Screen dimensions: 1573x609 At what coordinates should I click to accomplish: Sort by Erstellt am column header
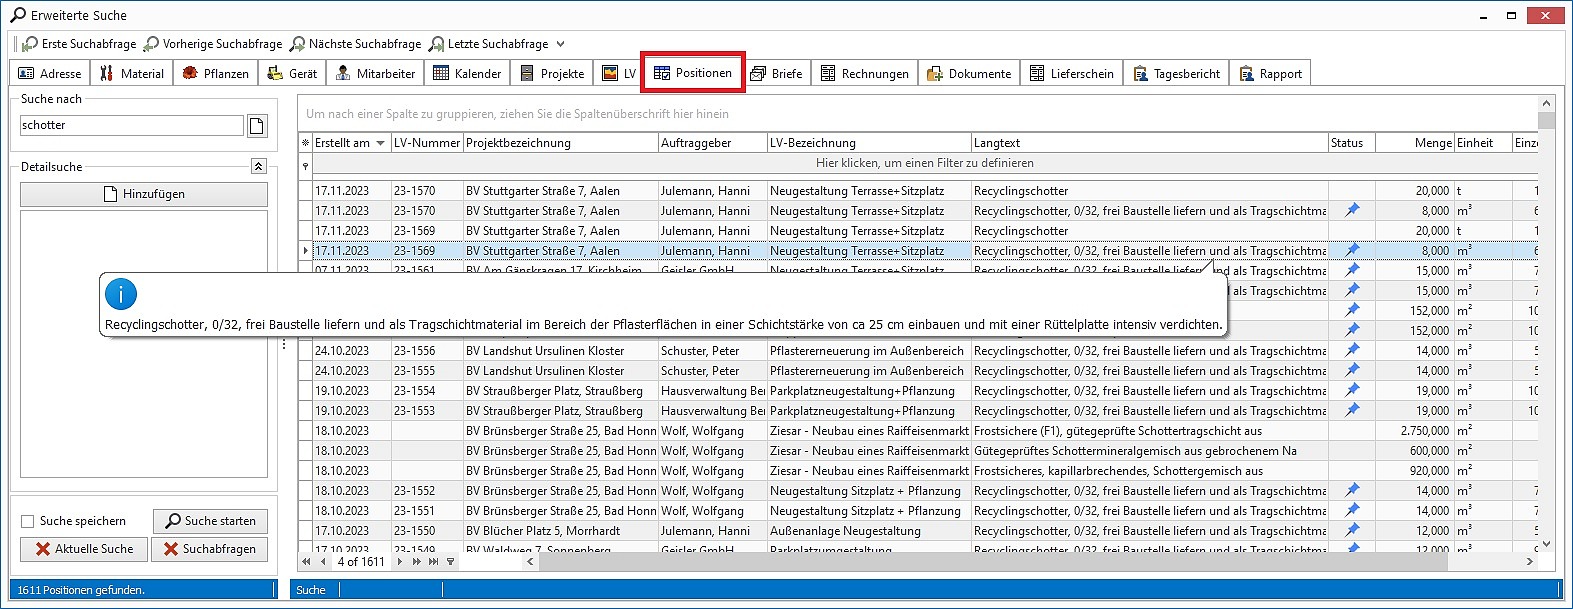(x=350, y=143)
